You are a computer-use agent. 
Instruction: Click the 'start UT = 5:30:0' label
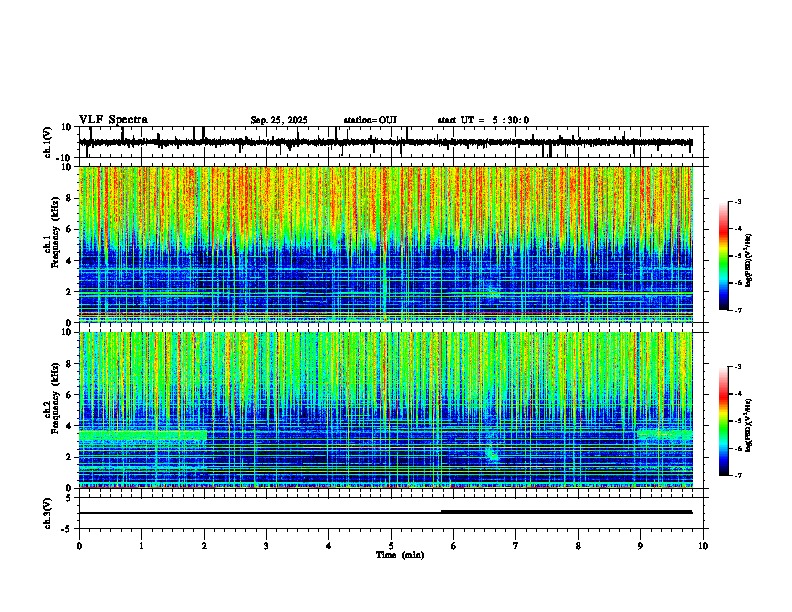[x=483, y=120]
